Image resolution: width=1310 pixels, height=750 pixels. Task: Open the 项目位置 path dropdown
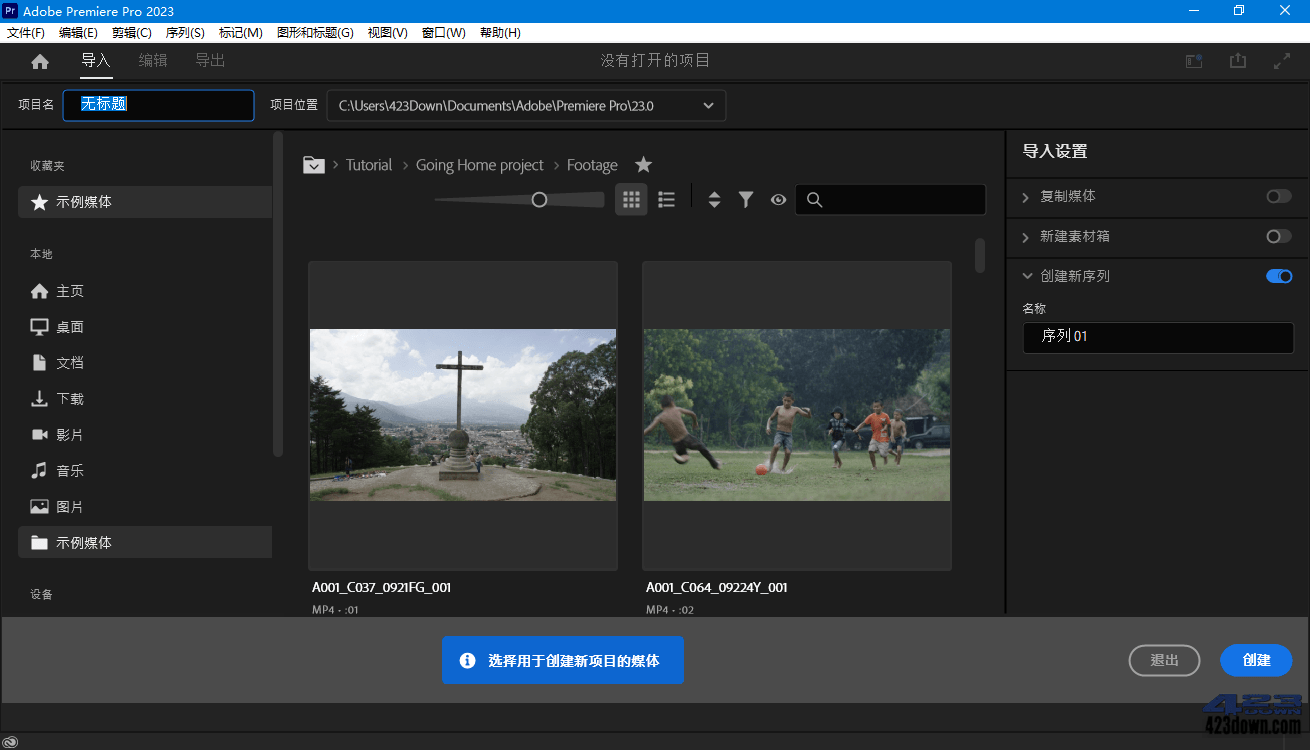point(708,105)
